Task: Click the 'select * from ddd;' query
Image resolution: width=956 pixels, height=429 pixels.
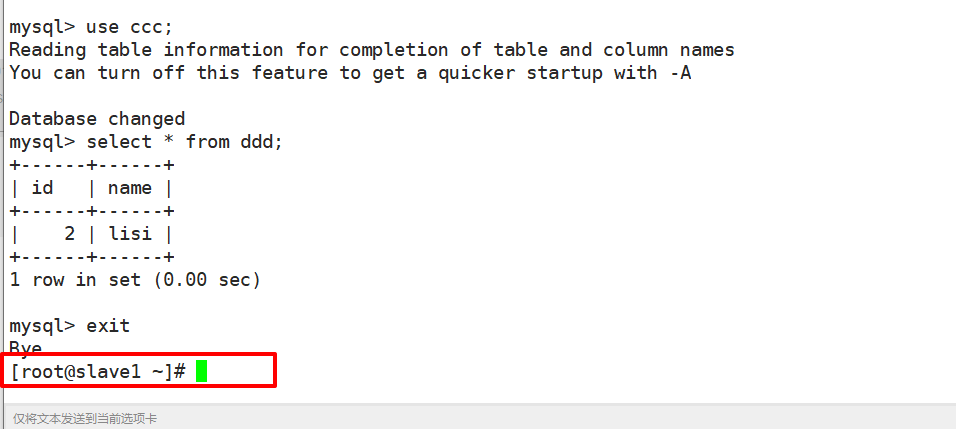Action: (184, 142)
